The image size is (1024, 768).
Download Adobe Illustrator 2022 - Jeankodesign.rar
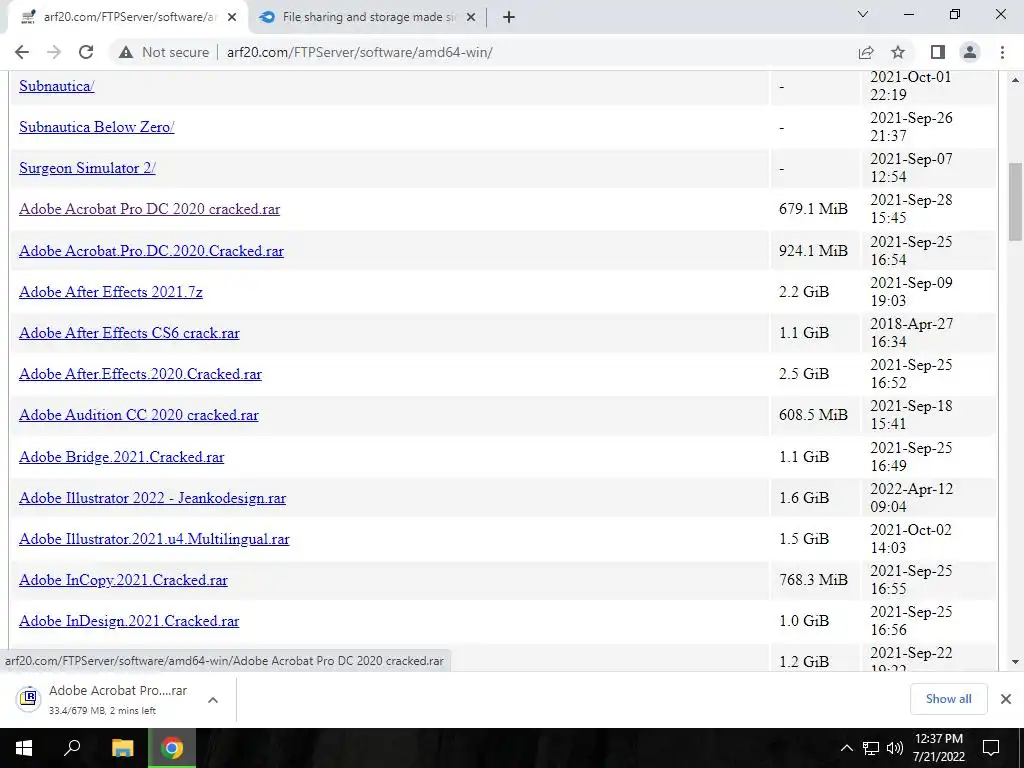coord(153,498)
